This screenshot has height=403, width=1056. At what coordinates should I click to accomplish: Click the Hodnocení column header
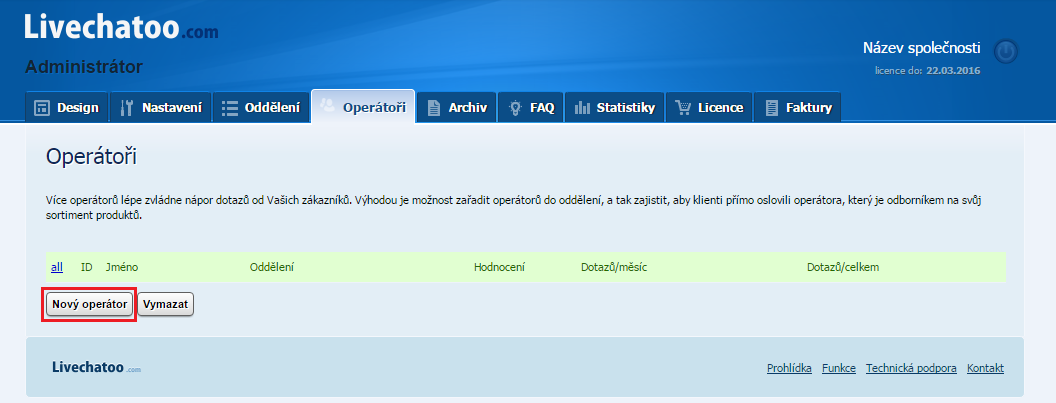coord(500,267)
